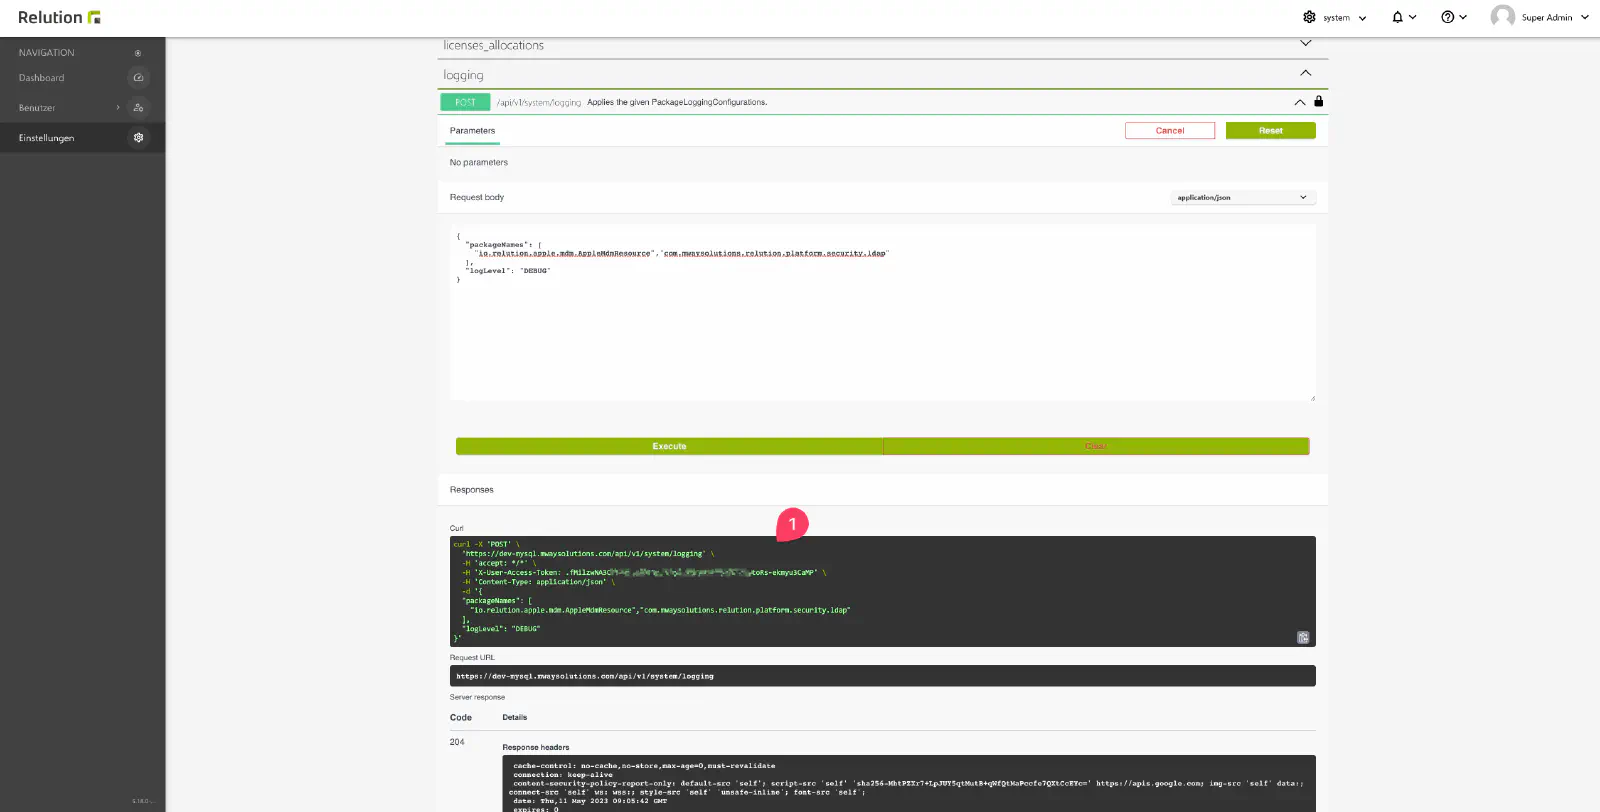The image size is (1600, 812).
Task: Click the system gear icon in header
Action: (1309, 17)
